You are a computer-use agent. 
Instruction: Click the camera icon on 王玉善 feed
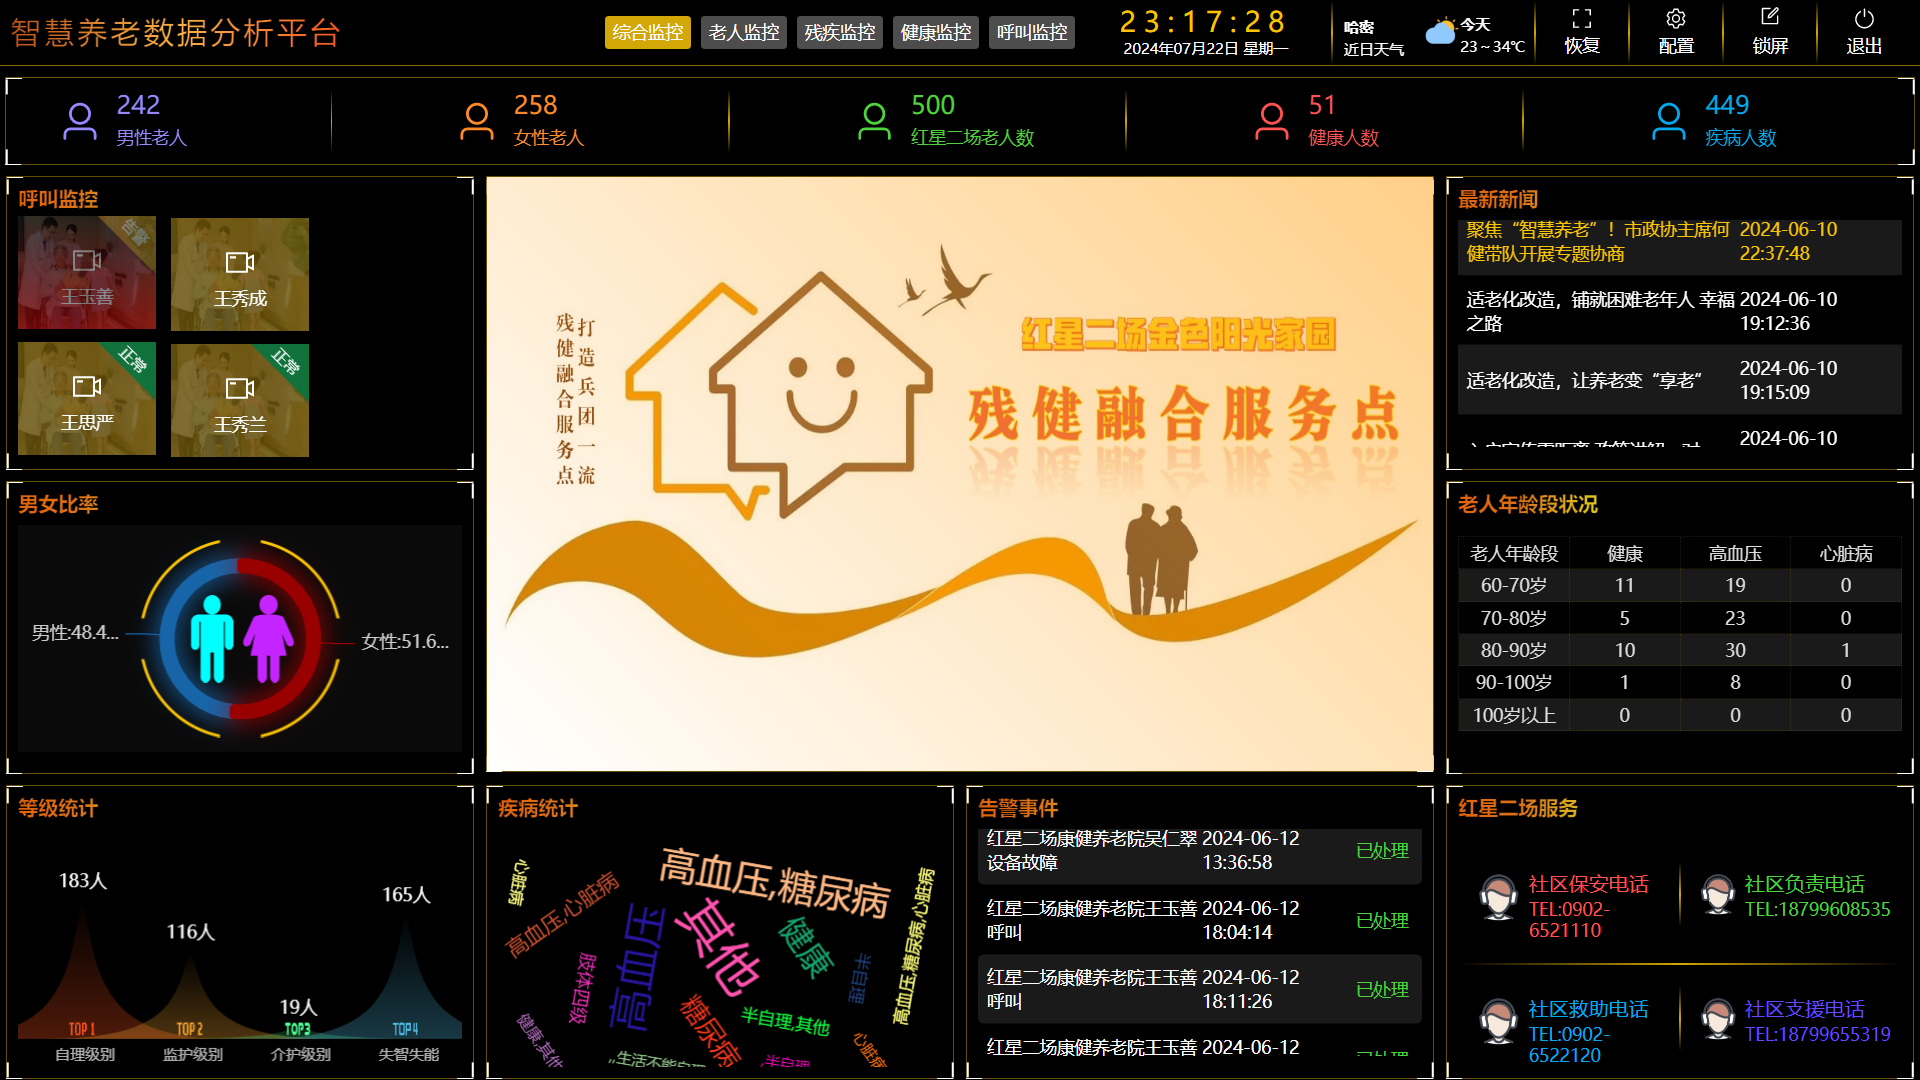coord(86,260)
